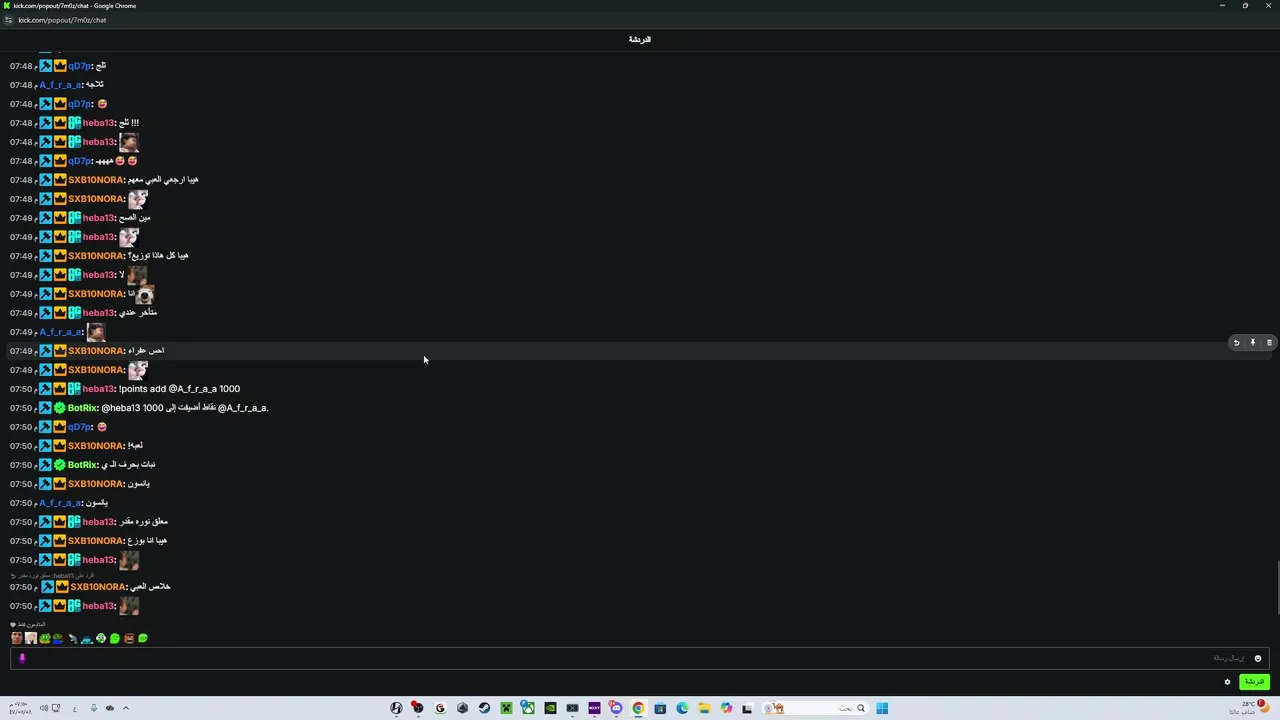Insert the last green smiley emote

click(x=142, y=638)
